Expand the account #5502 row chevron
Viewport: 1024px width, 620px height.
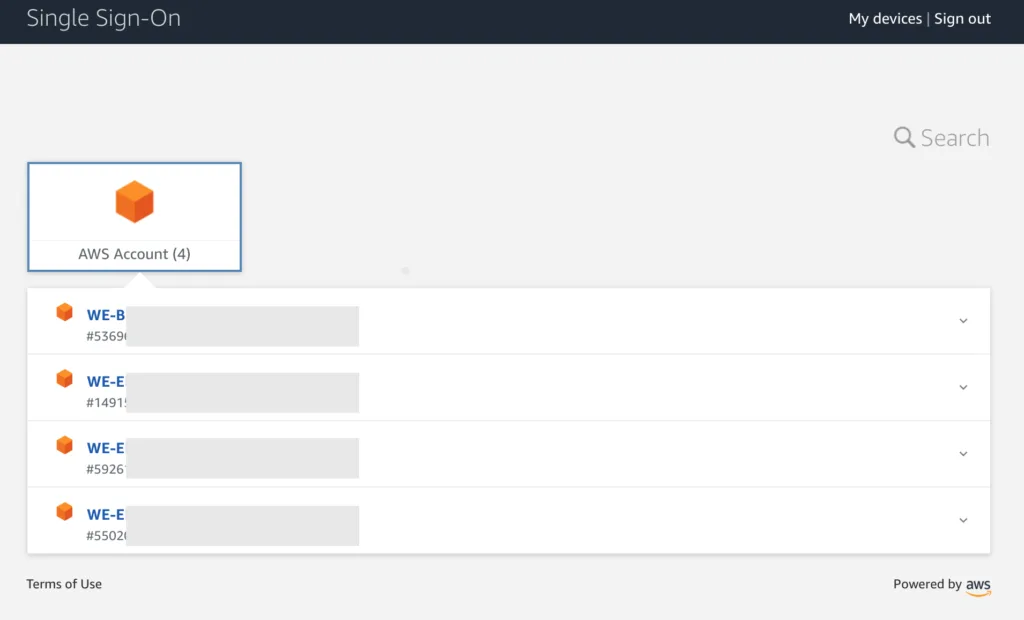pos(963,521)
